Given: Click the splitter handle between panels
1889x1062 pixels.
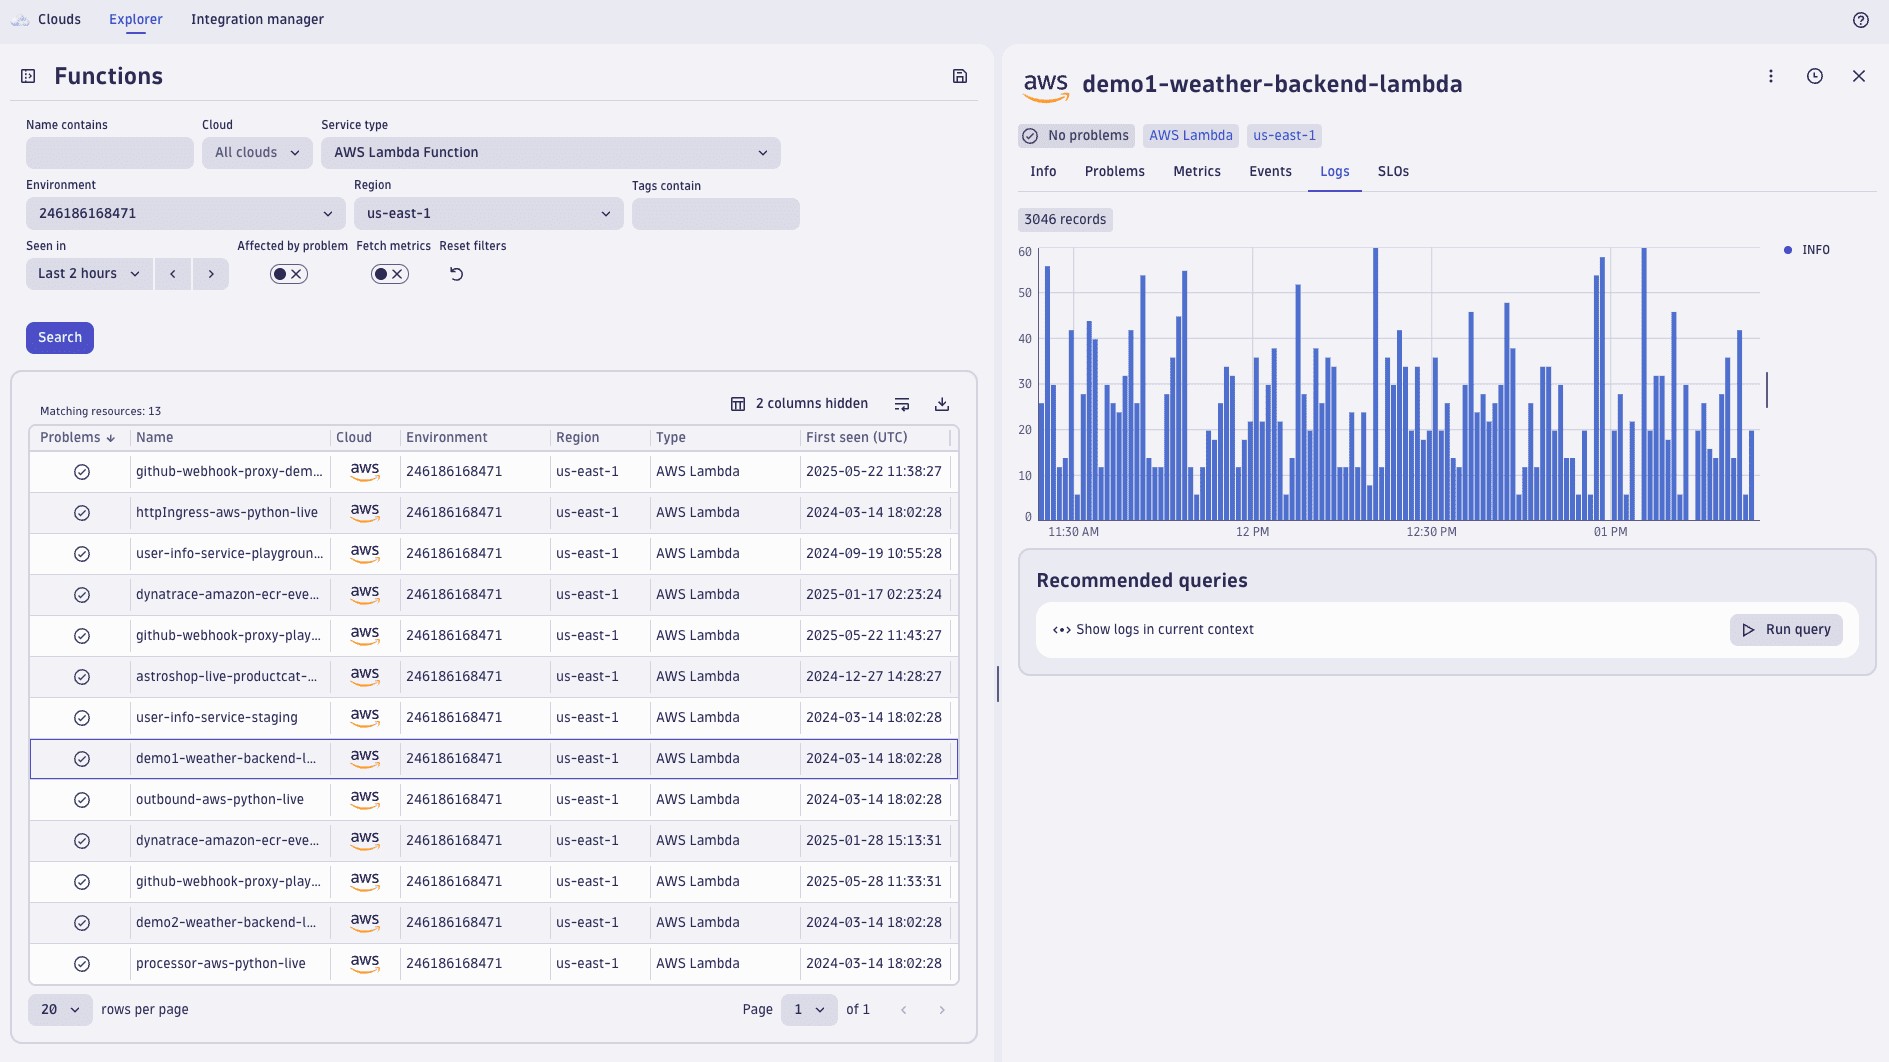Looking at the screenshot, I should tap(997, 684).
